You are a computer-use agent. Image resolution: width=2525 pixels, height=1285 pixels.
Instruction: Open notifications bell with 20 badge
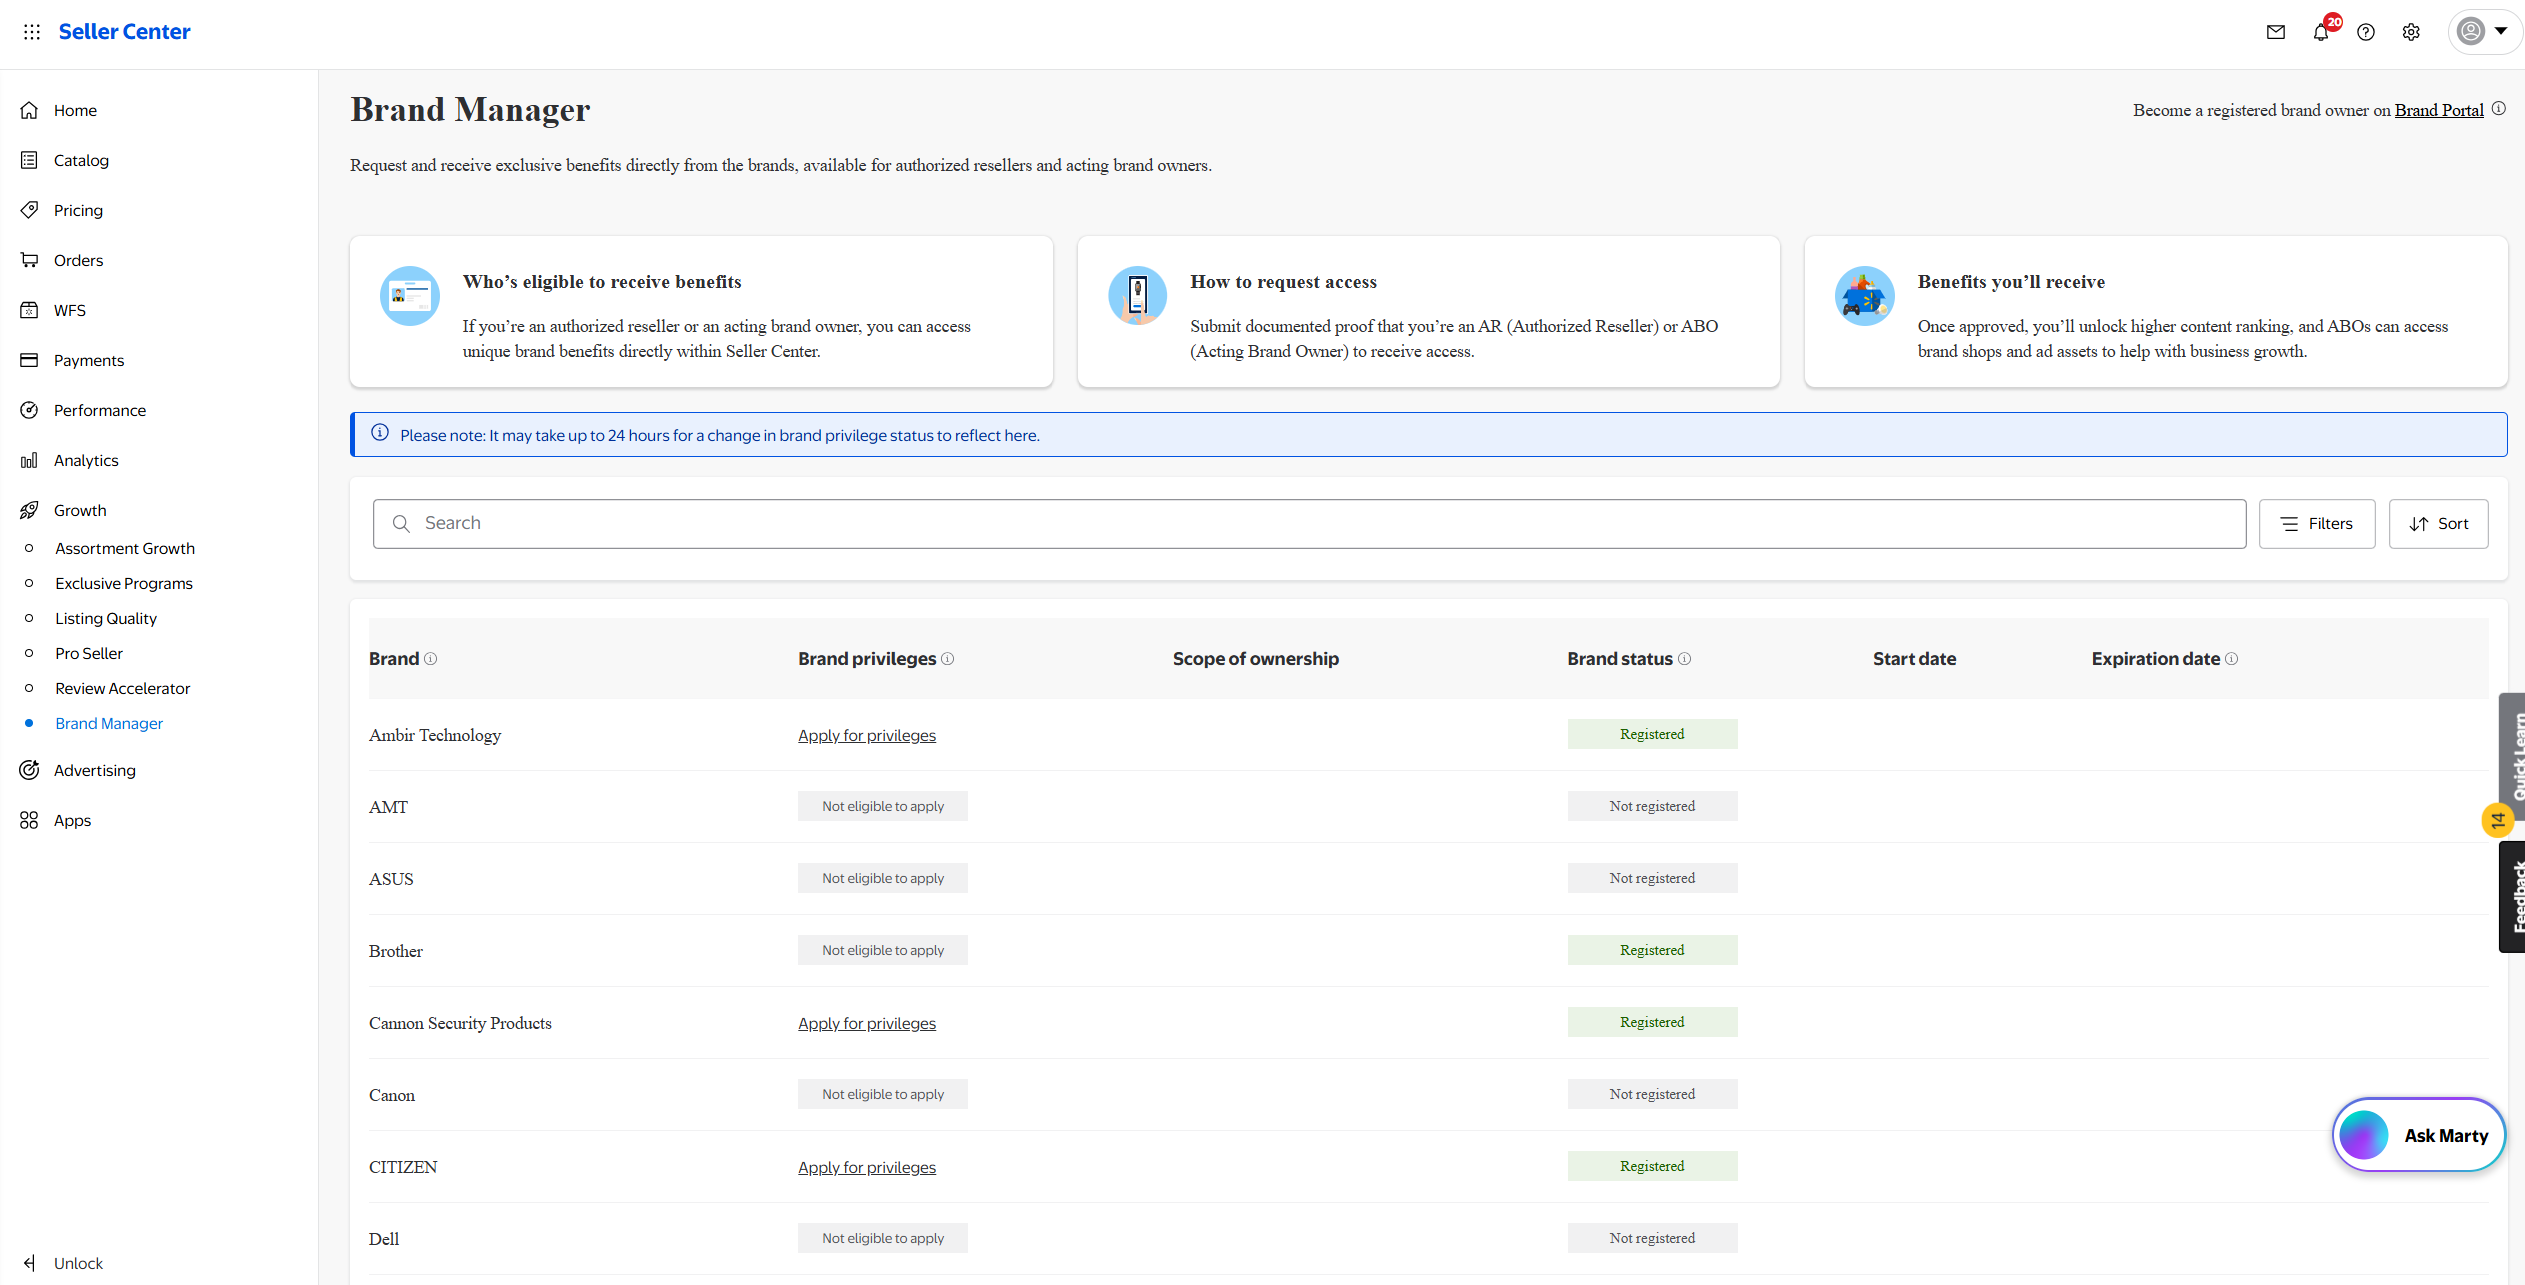pyautogui.click(x=2323, y=30)
